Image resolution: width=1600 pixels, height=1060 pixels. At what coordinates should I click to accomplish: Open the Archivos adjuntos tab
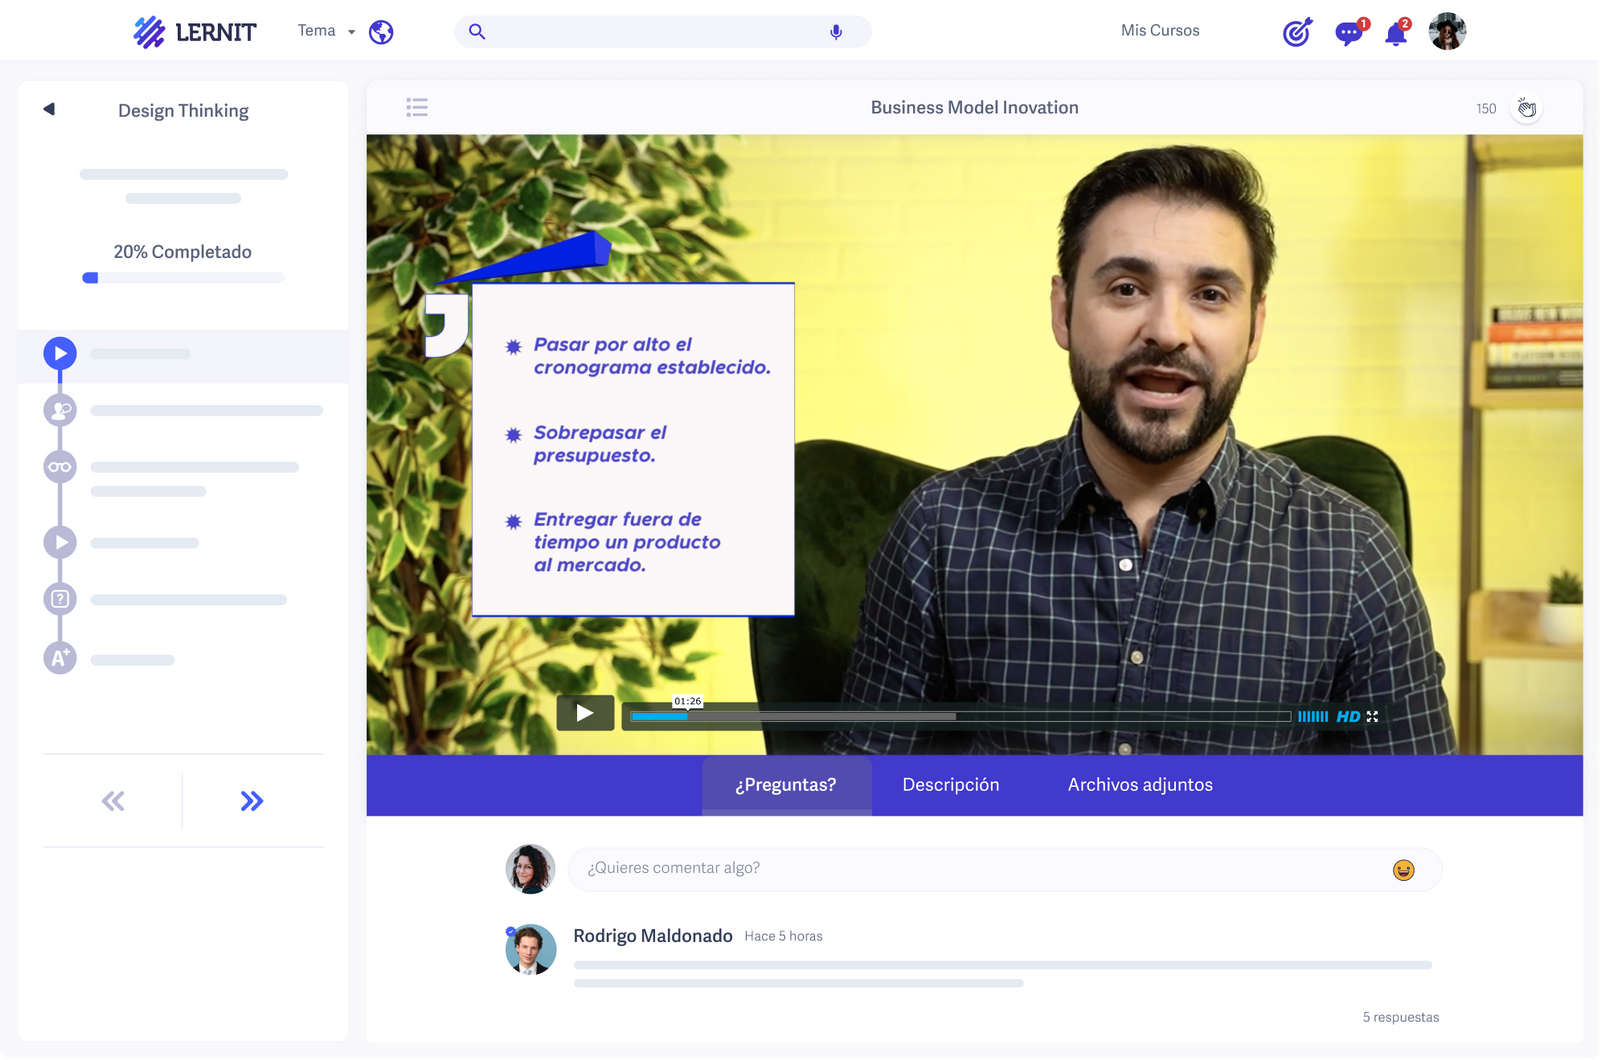point(1139,785)
